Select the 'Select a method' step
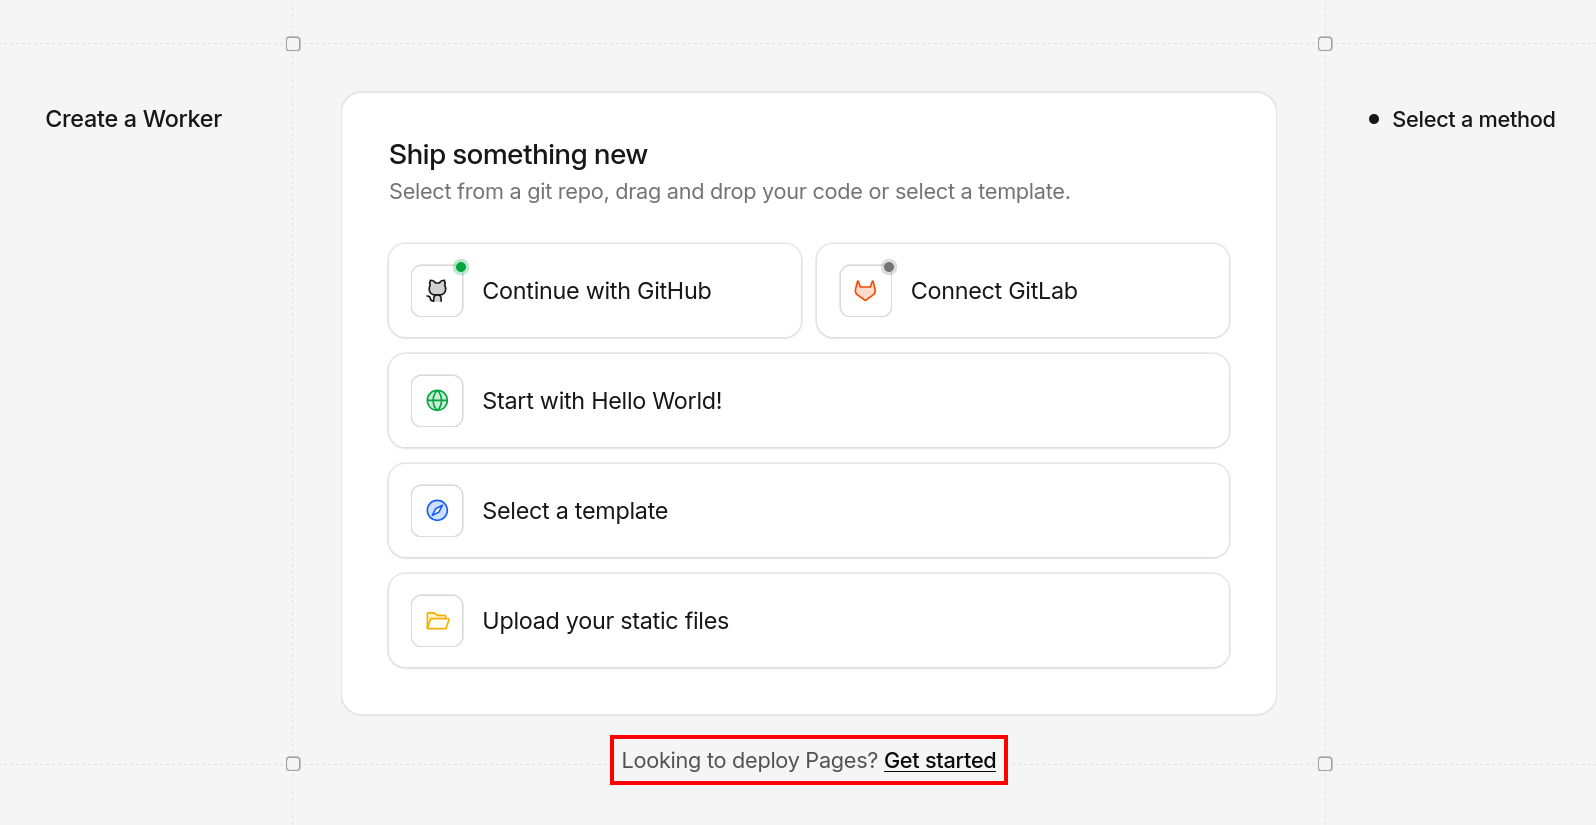 [1473, 120]
